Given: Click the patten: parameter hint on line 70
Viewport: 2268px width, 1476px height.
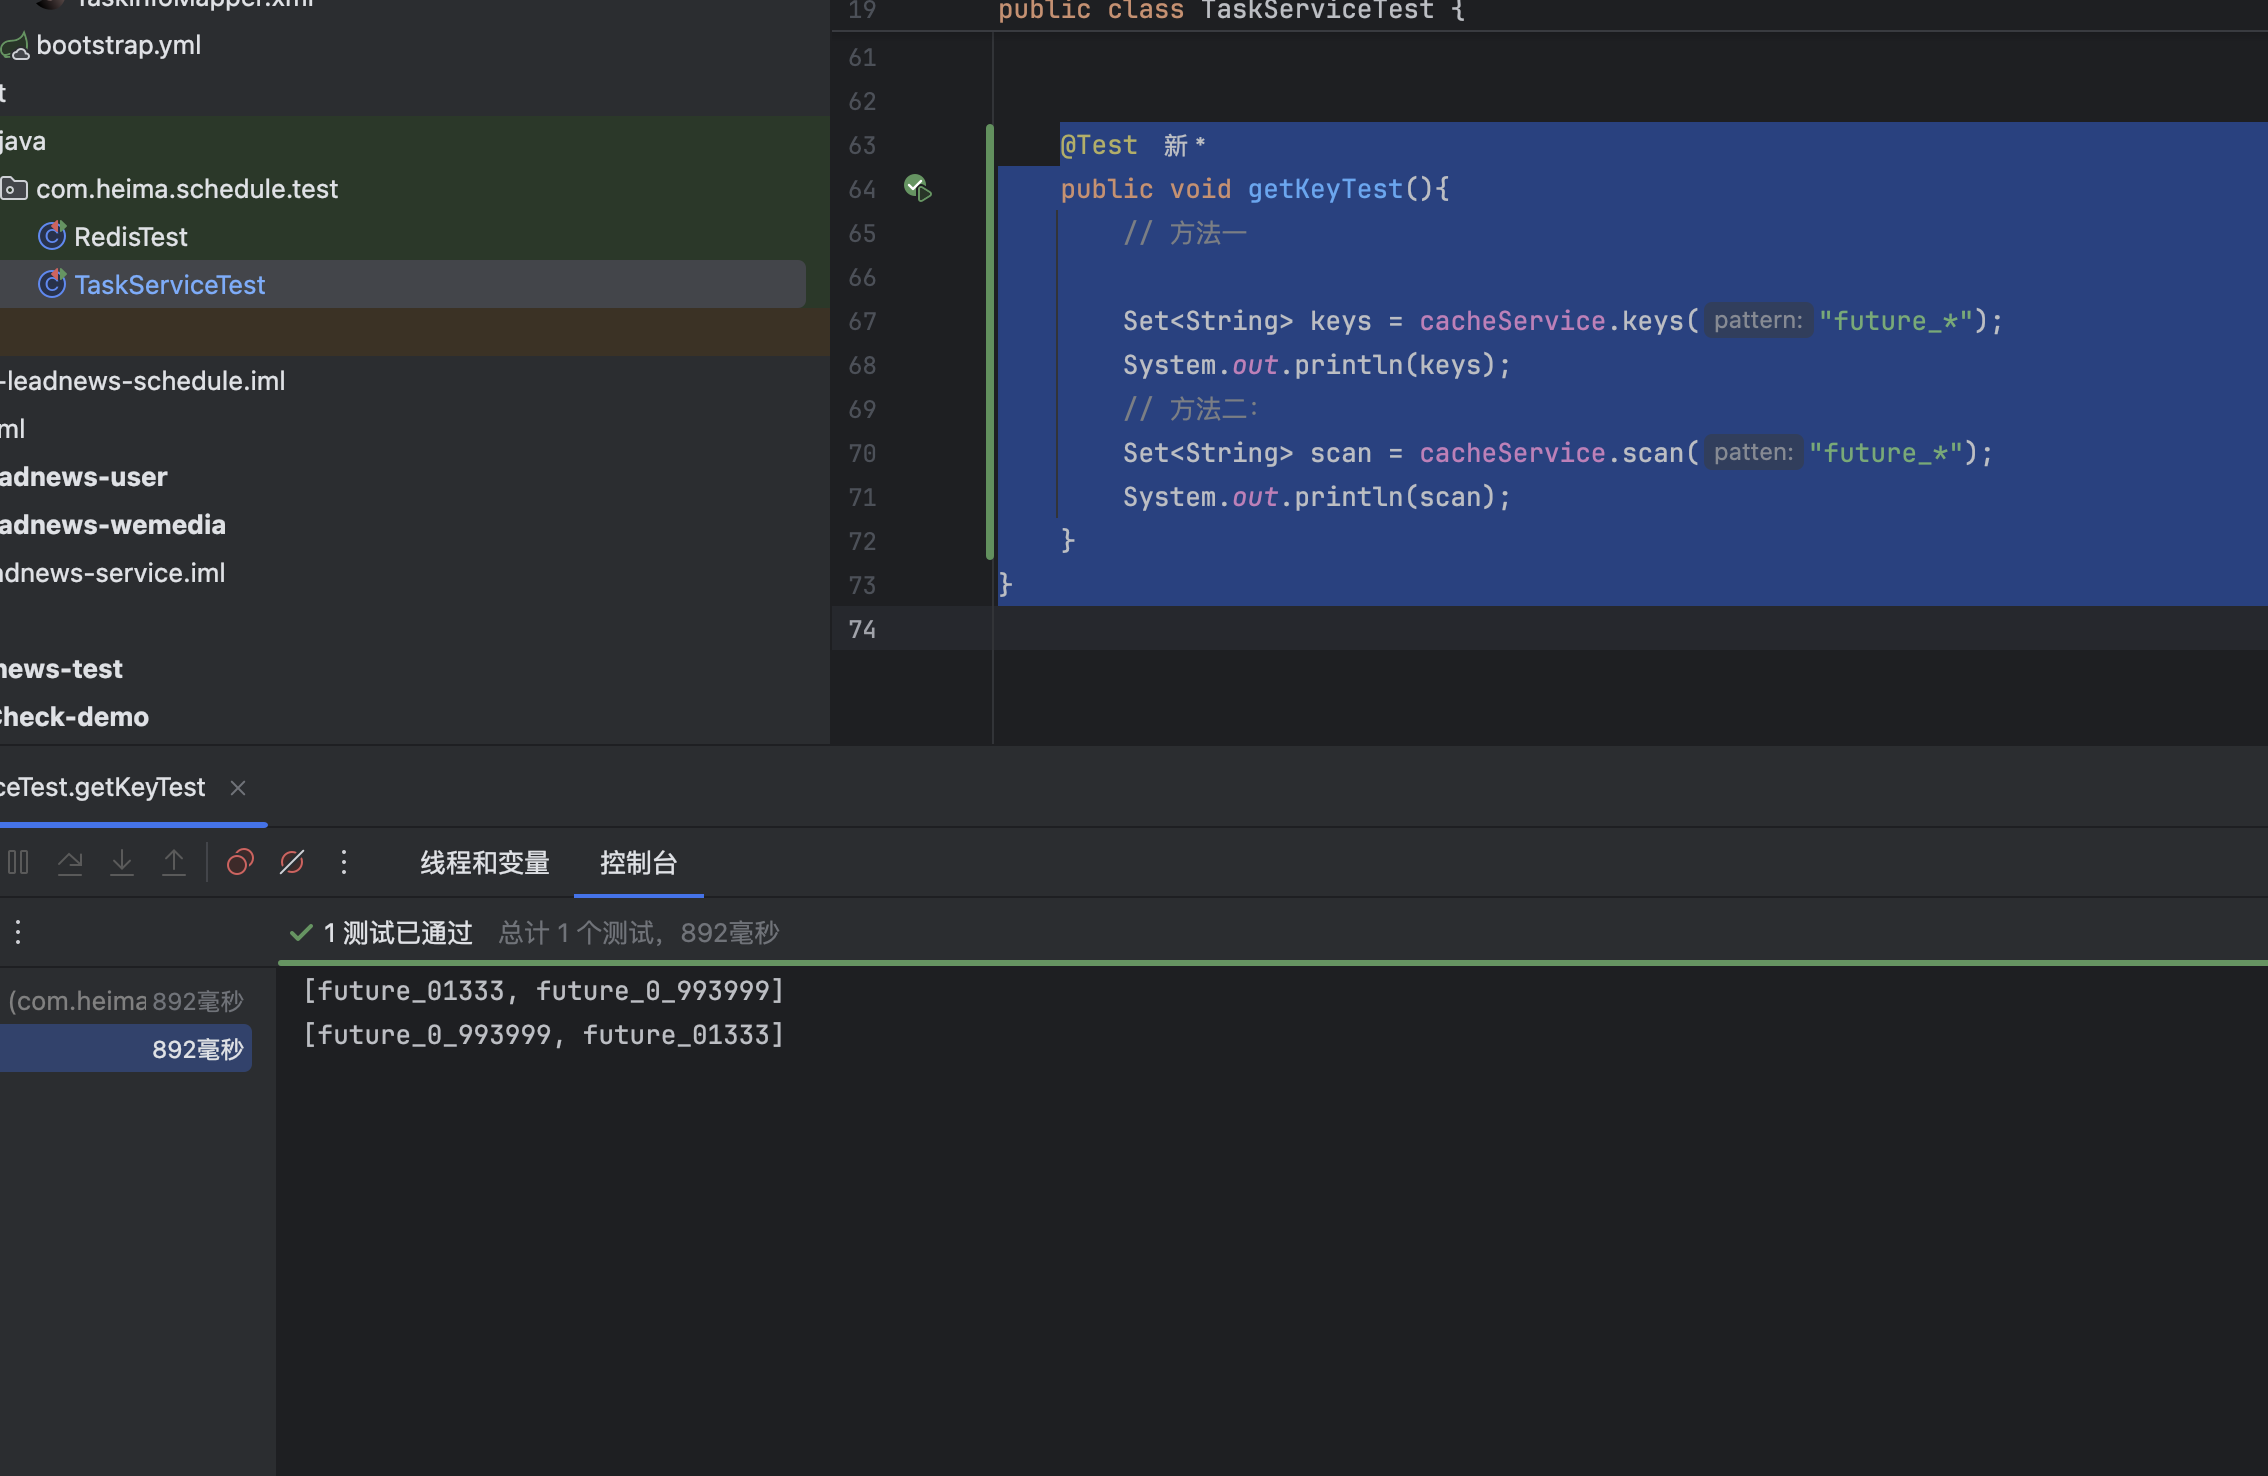Looking at the screenshot, I should point(1753,453).
